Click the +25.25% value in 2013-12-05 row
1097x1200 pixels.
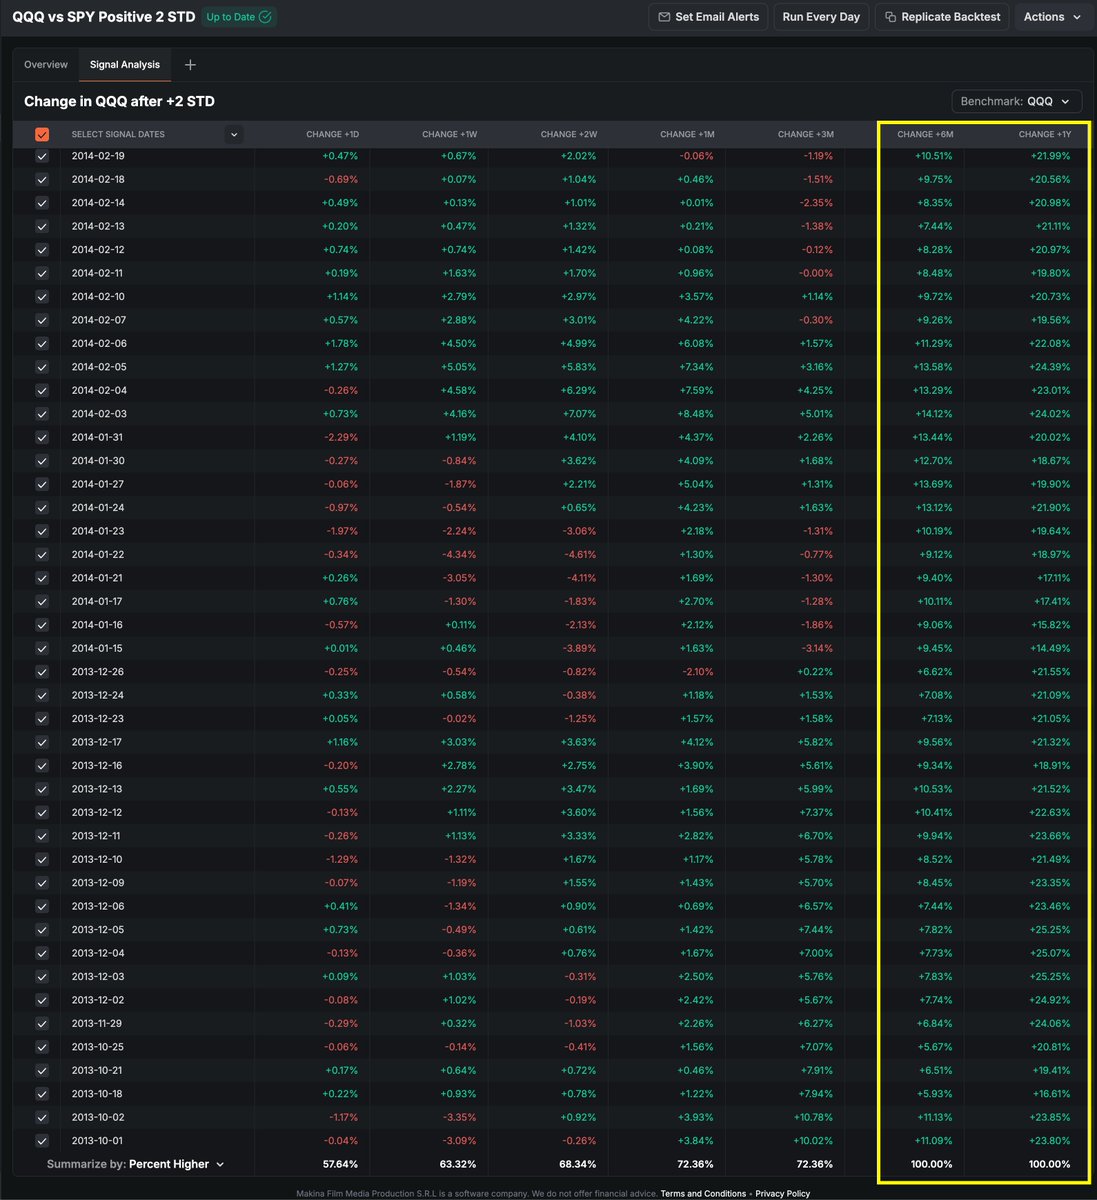click(1051, 930)
